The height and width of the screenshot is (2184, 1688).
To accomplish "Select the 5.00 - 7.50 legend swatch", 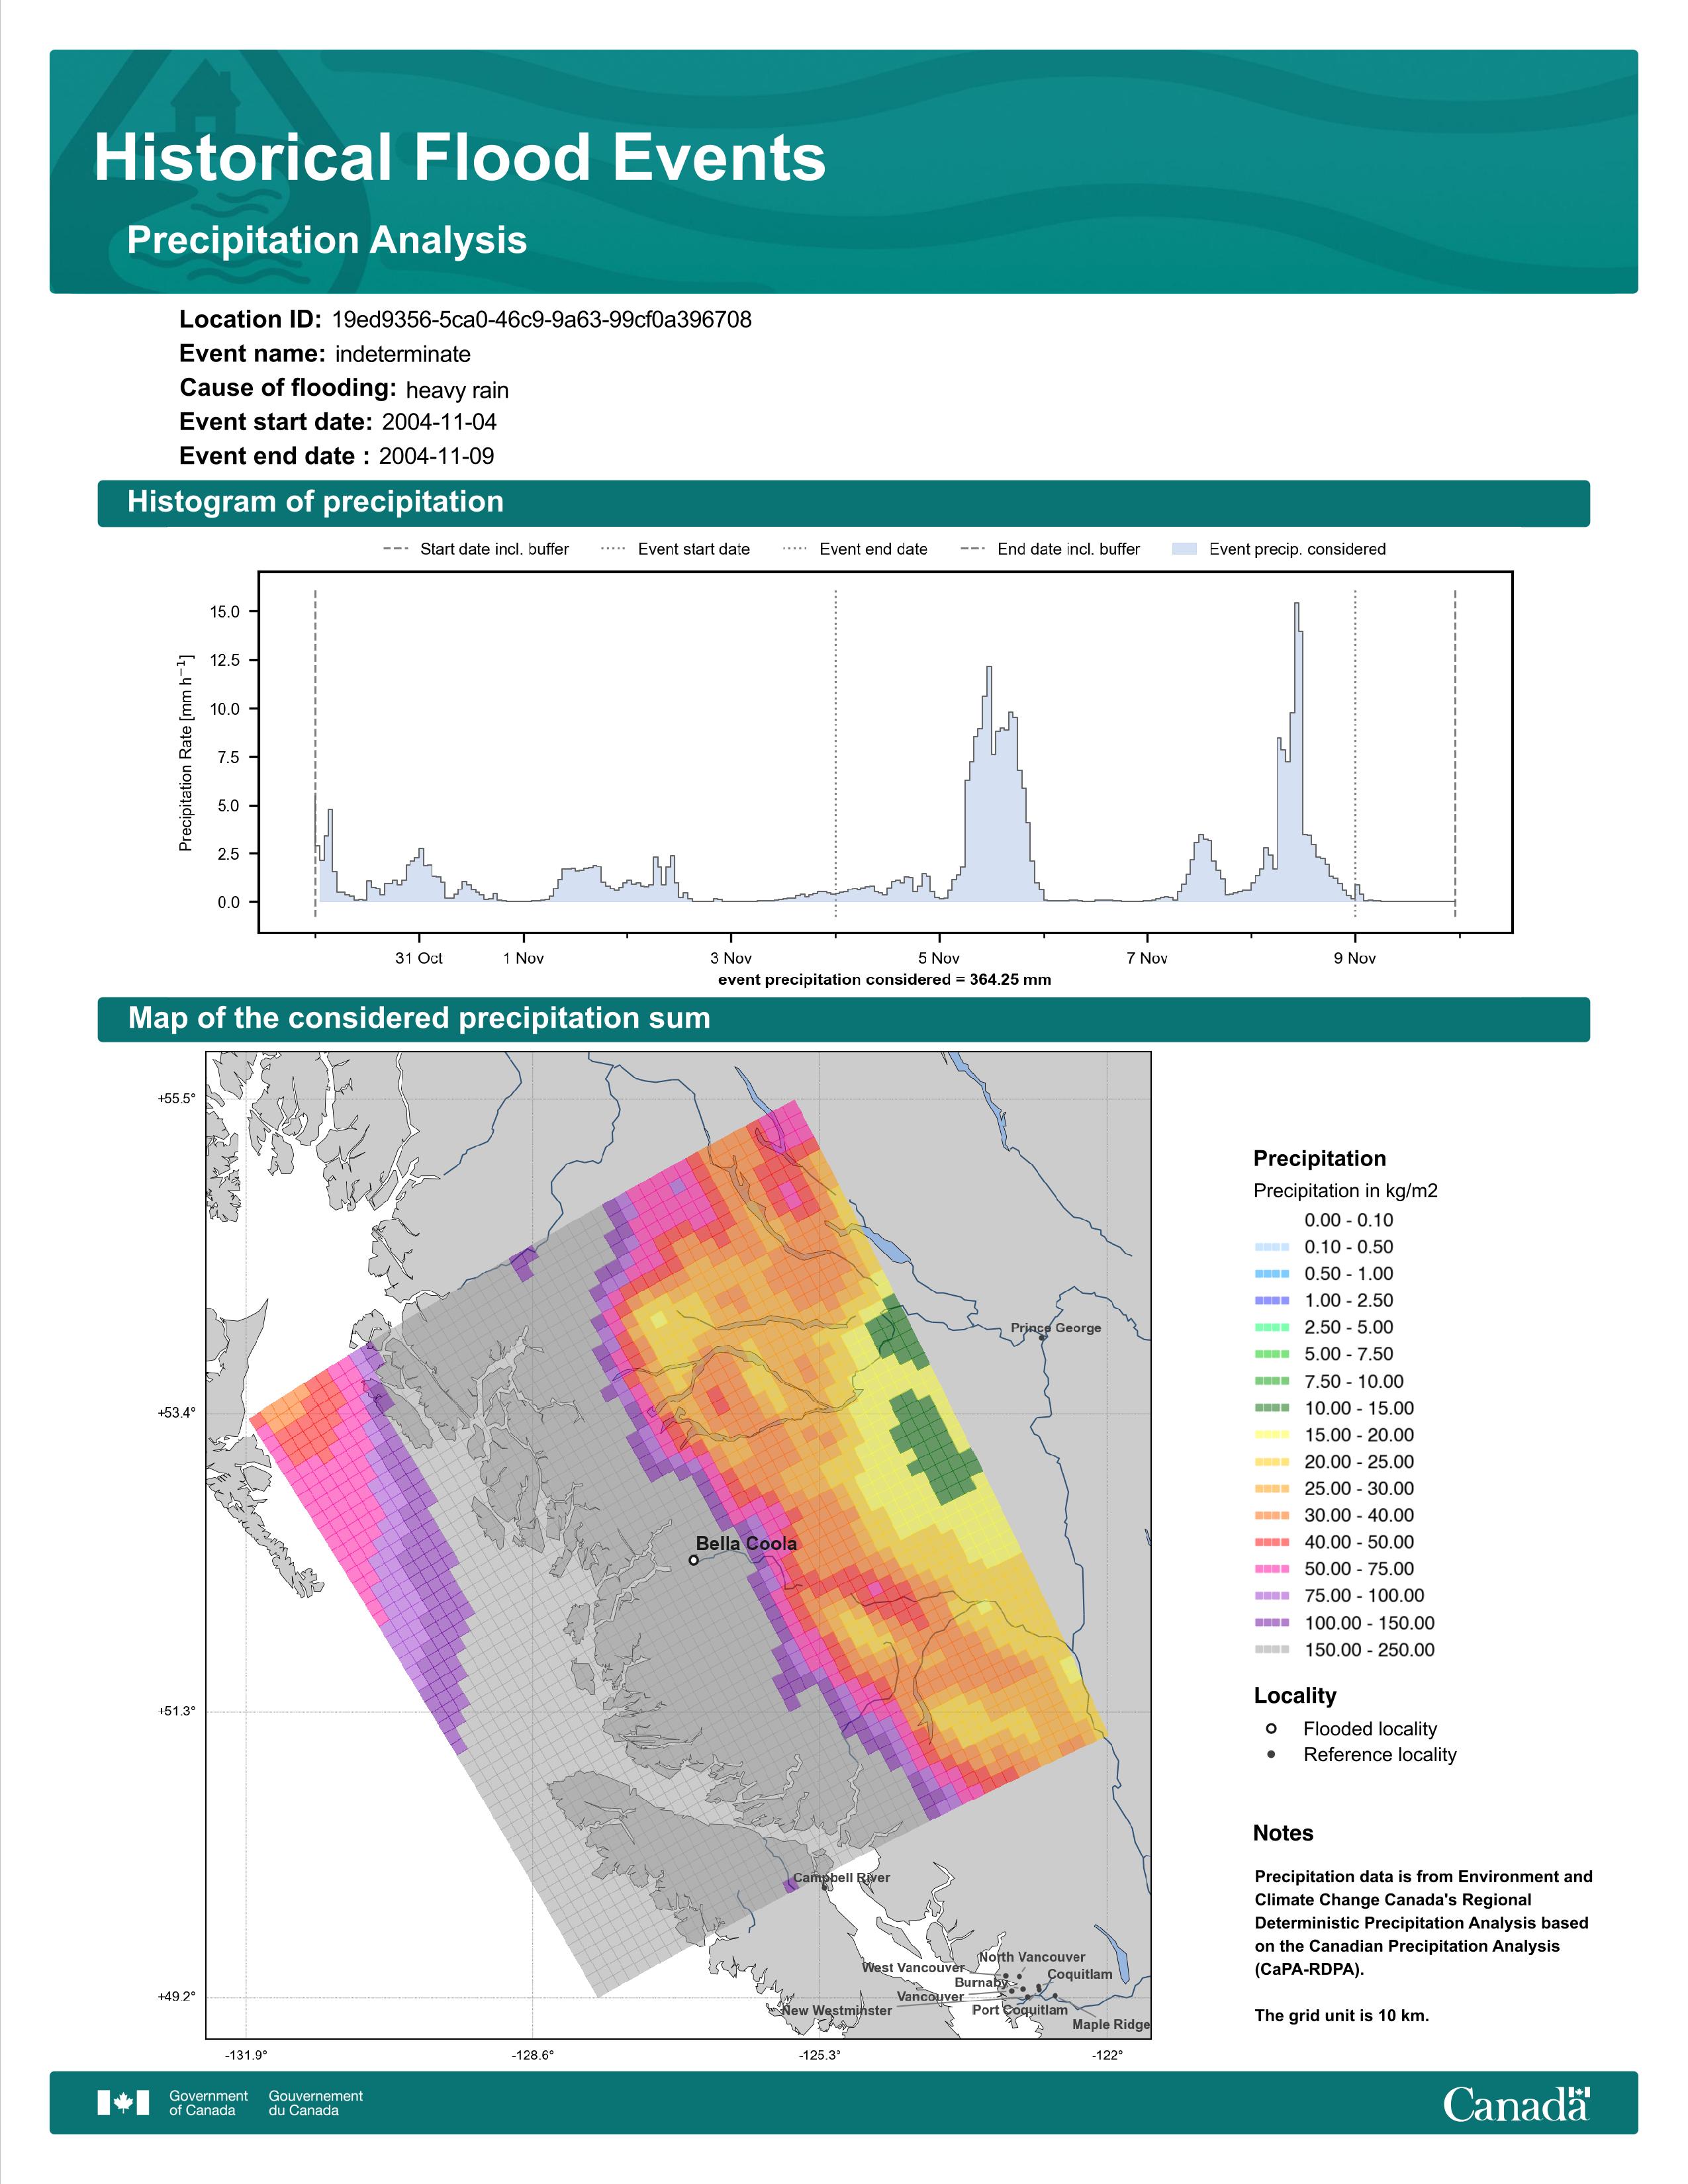I will pyautogui.click(x=1272, y=1354).
